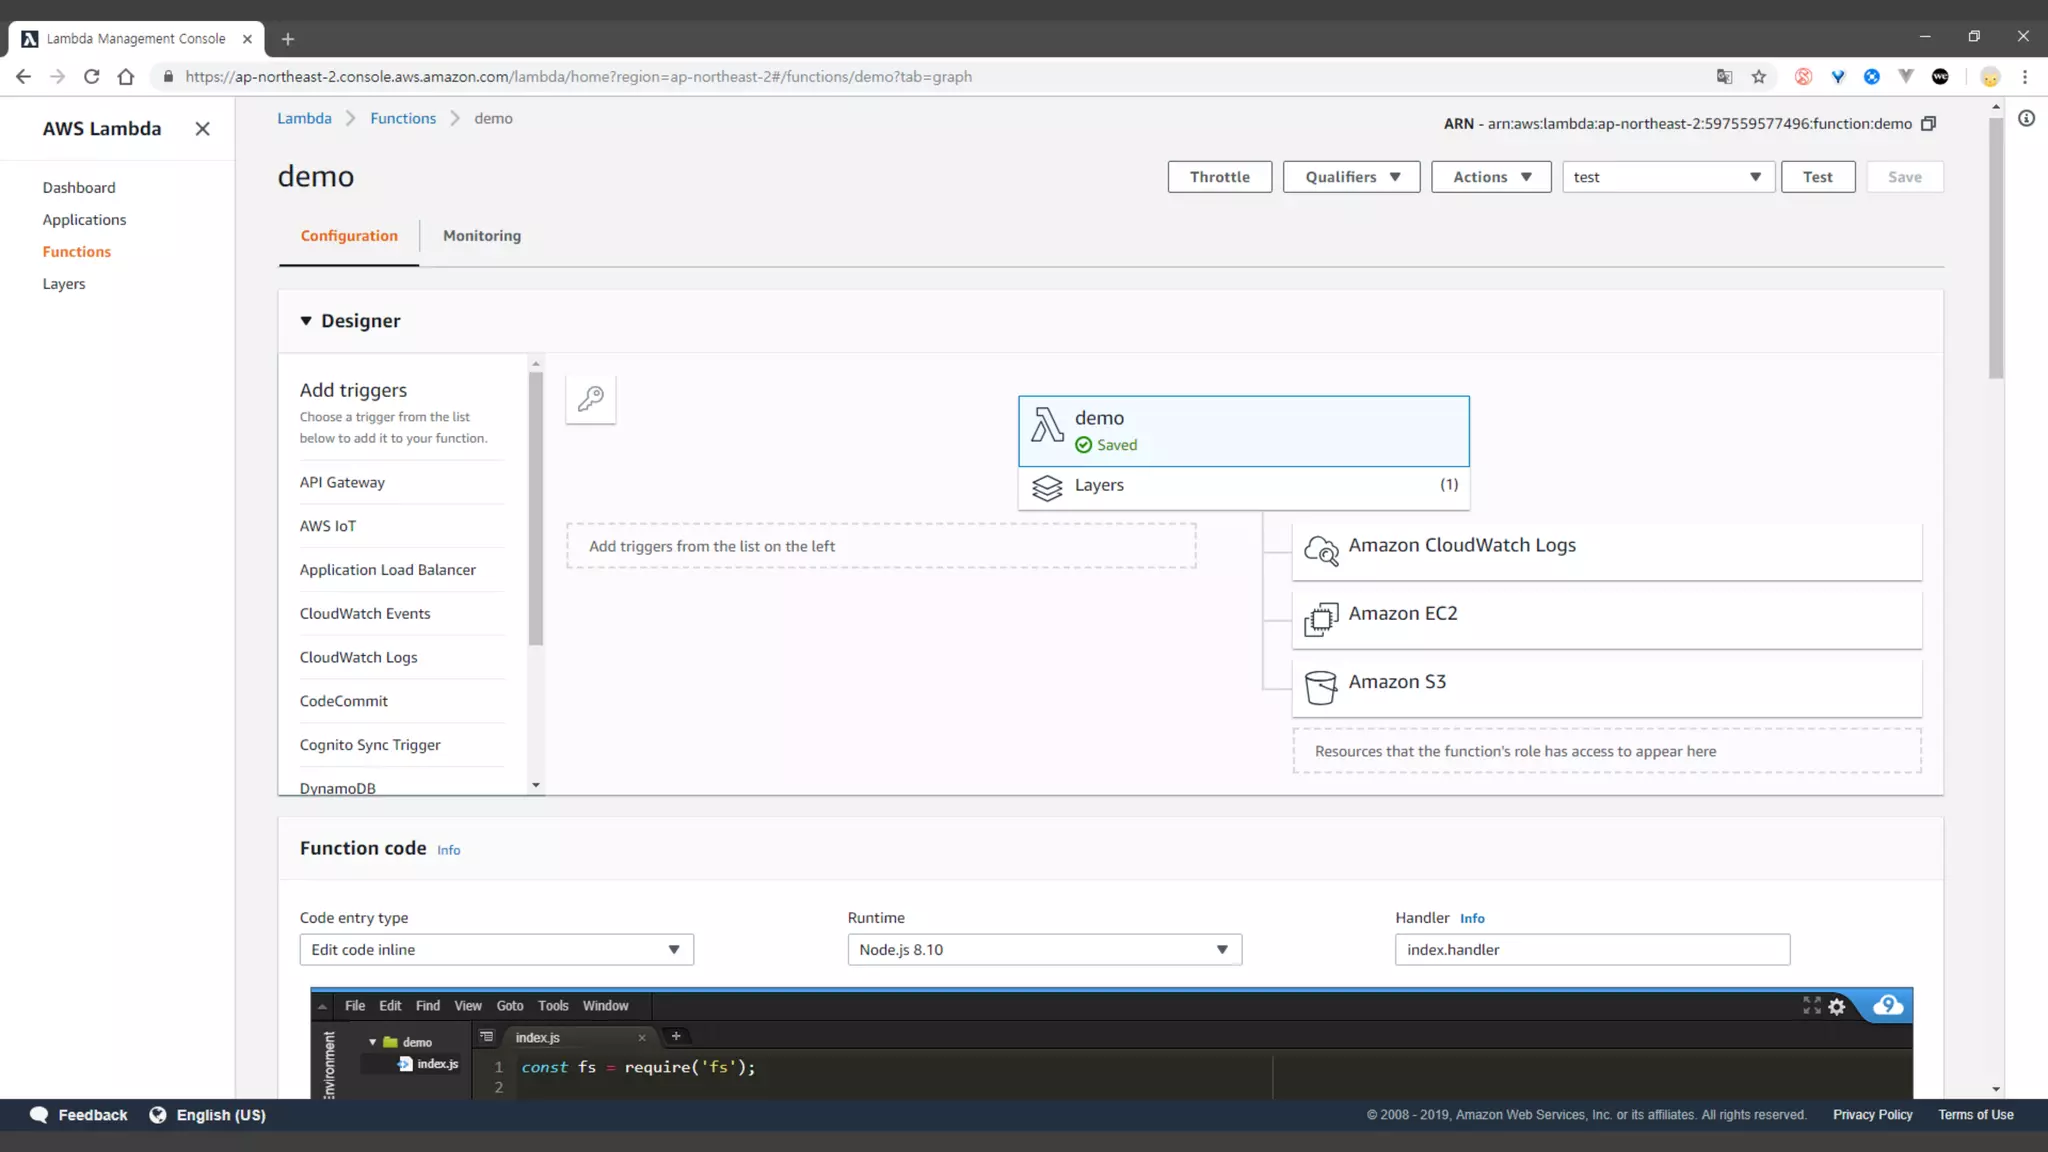This screenshot has width=2048, height=1152.
Task: Open the Goto menu in editor
Action: tap(509, 1006)
